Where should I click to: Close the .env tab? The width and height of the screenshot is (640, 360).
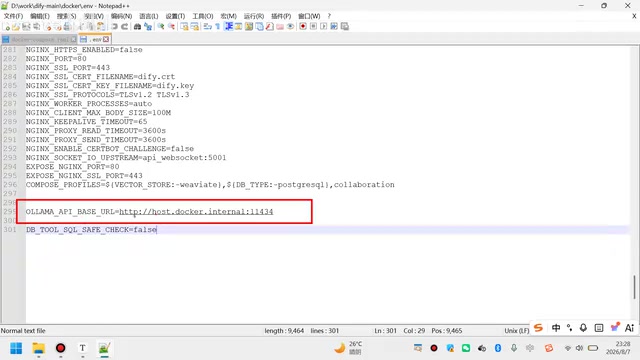click(106, 40)
